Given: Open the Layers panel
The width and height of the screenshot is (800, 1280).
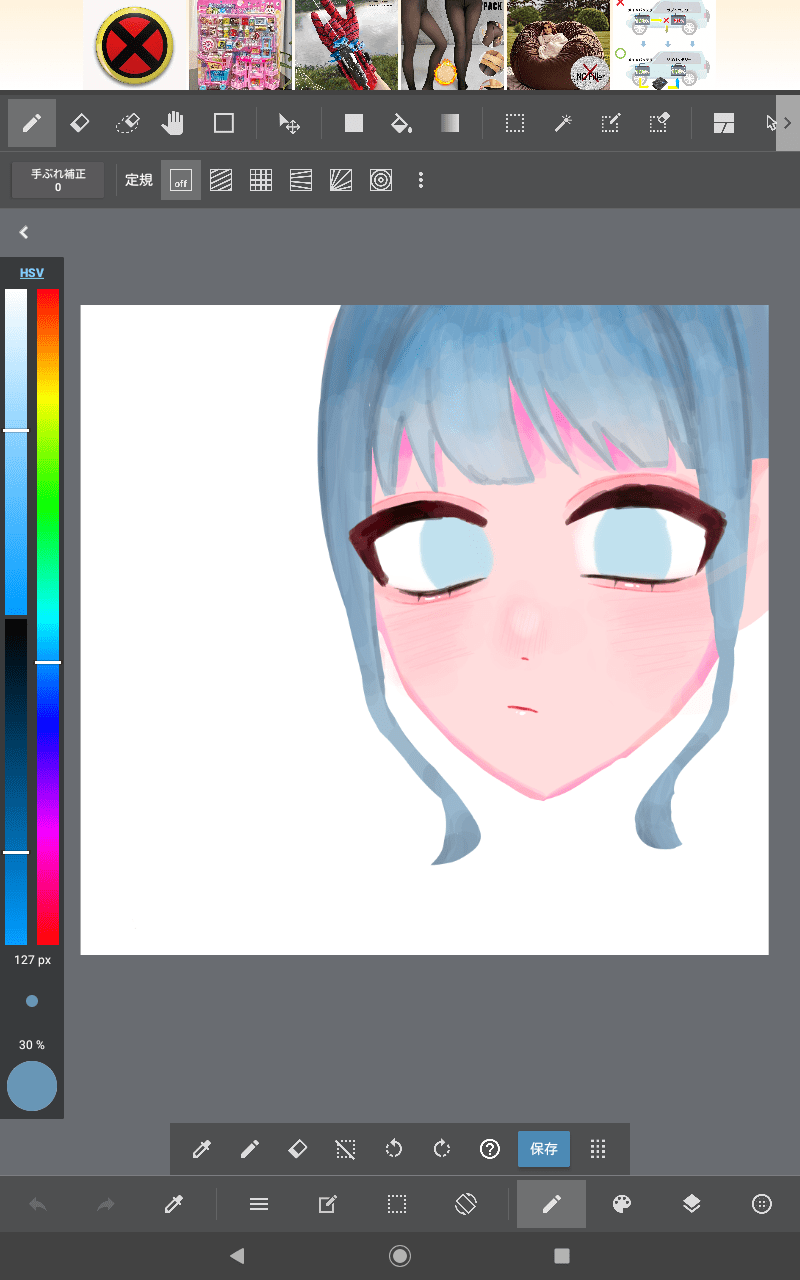Looking at the screenshot, I should [x=691, y=1204].
